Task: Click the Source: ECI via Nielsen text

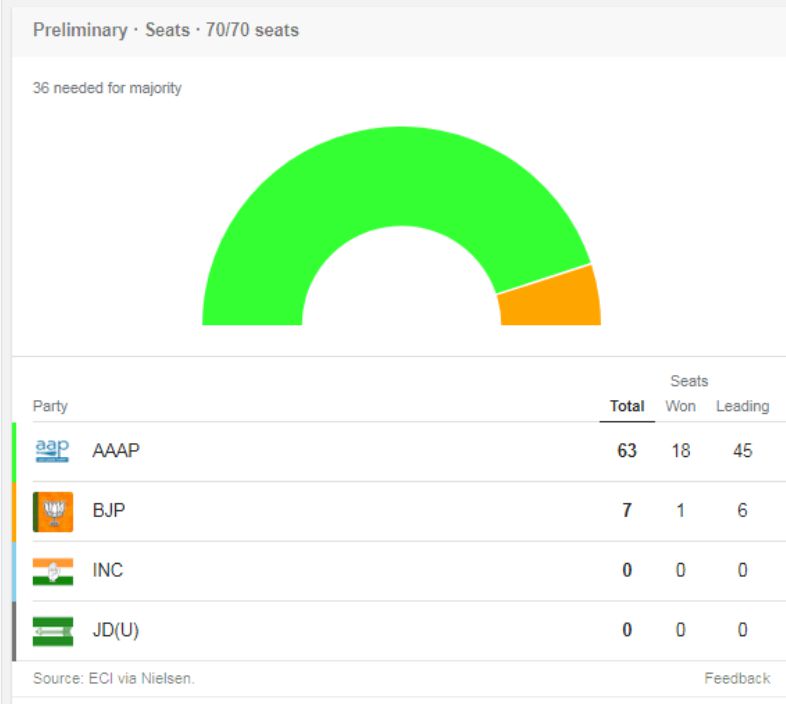Action: point(114,678)
